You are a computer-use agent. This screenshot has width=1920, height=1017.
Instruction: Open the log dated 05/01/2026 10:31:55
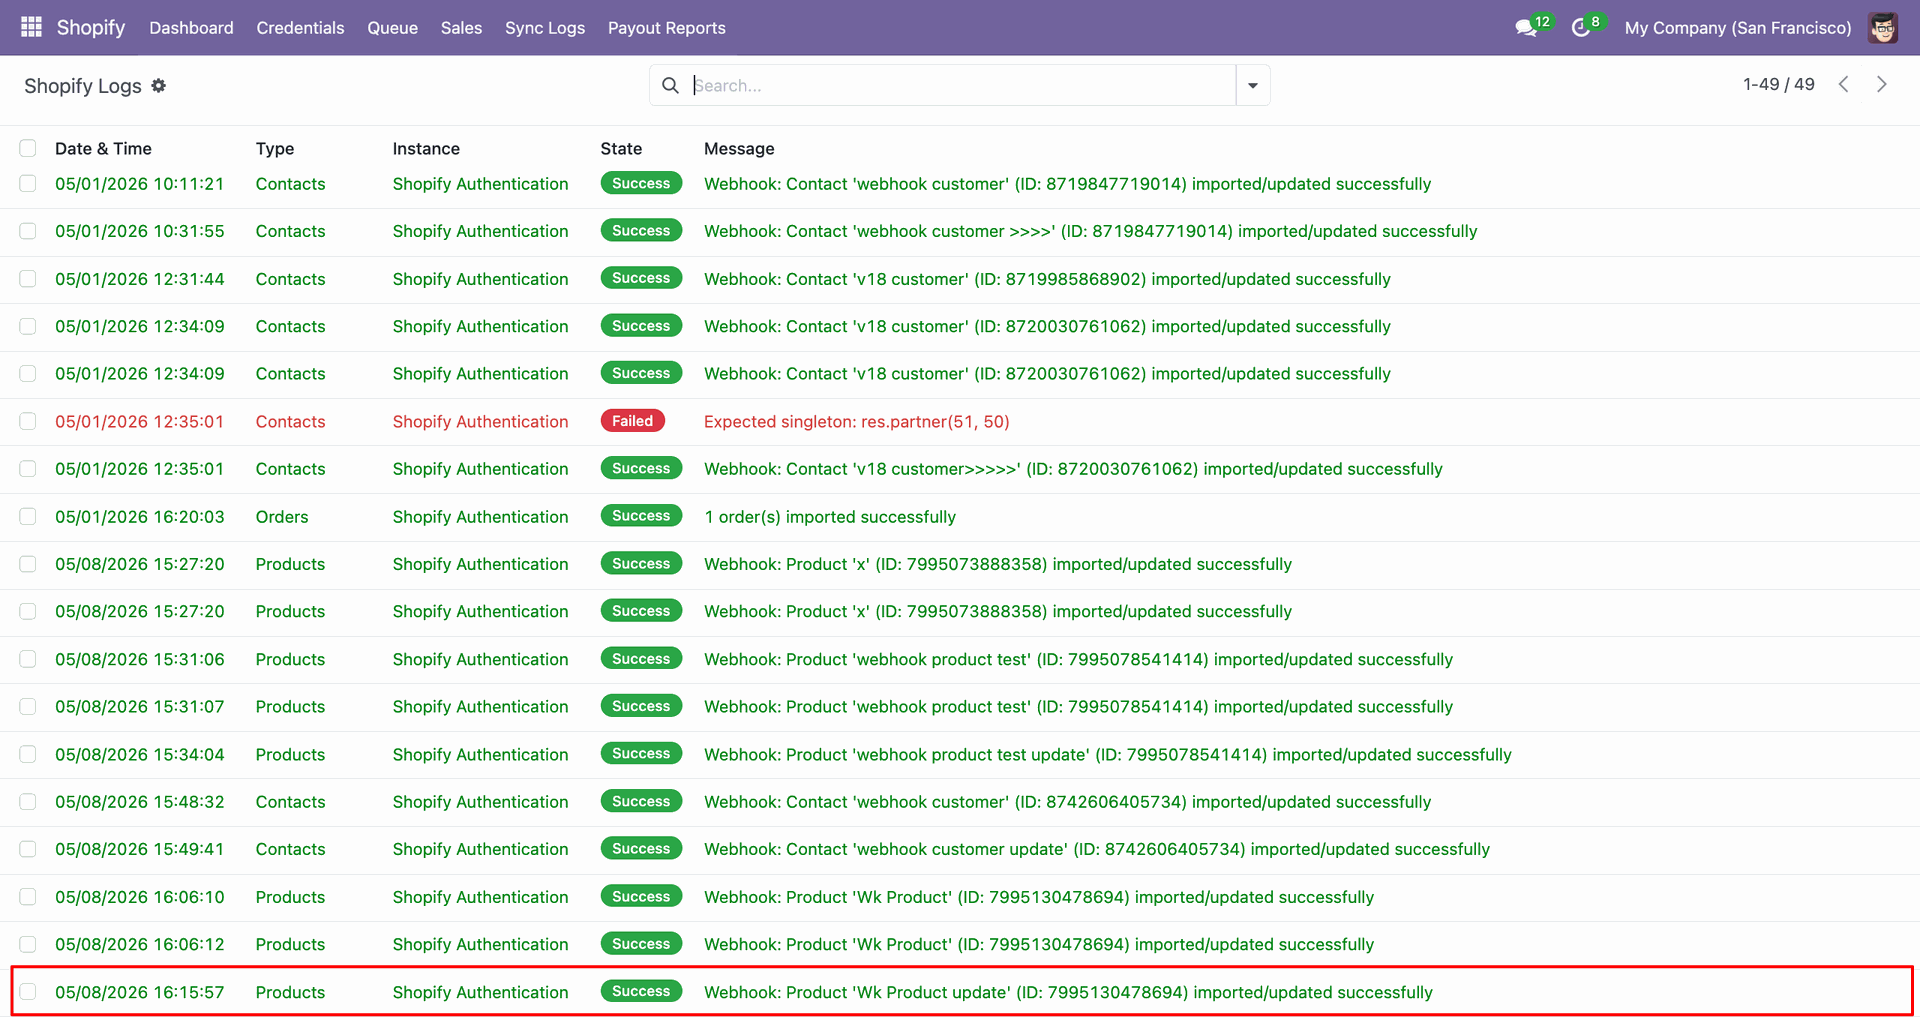(x=140, y=231)
